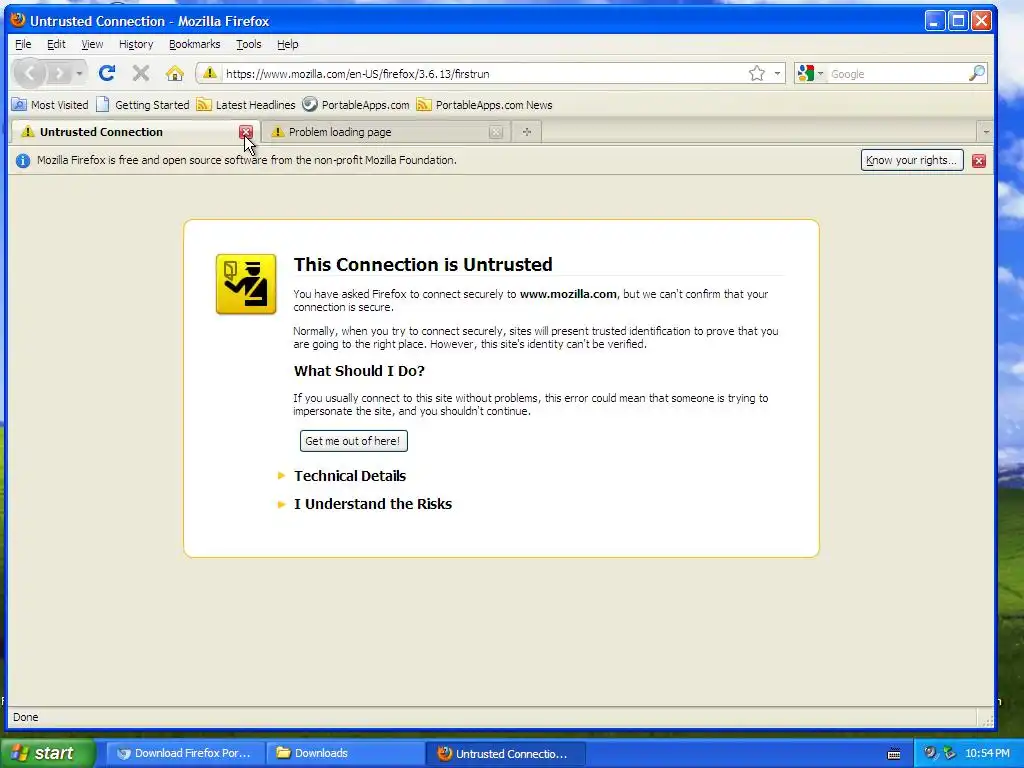The height and width of the screenshot is (768, 1024).
Task: Click the yellow security officer warning icon
Action: pos(246,284)
